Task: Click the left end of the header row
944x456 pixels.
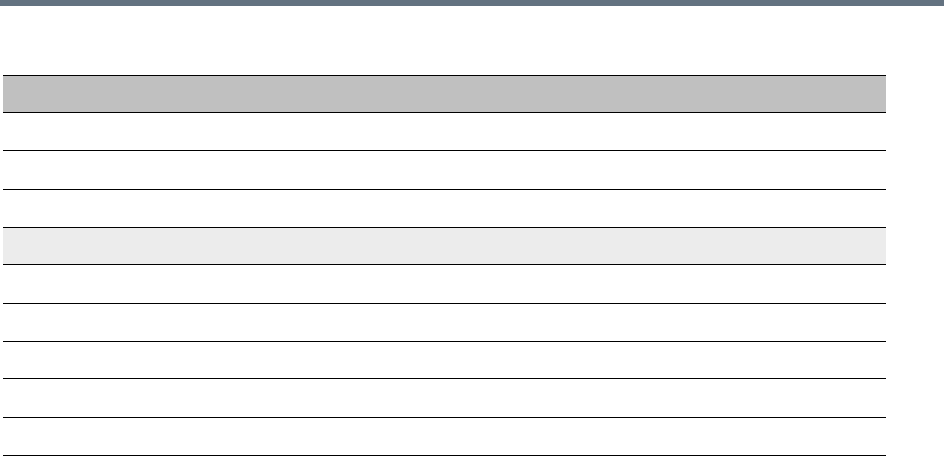Action: (15, 93)
